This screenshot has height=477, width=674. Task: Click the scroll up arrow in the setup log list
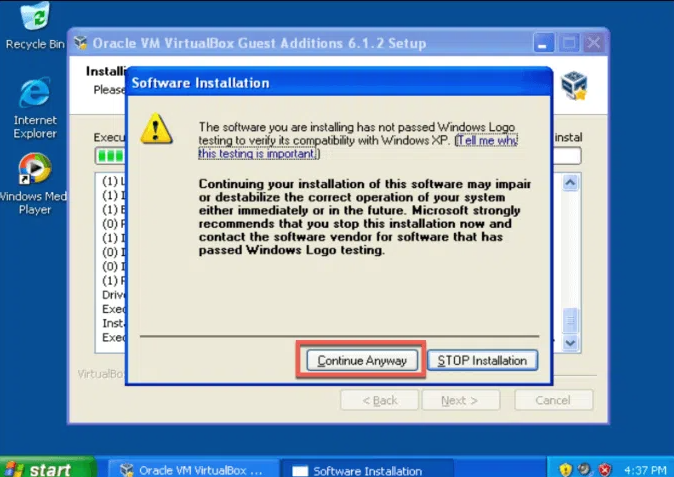click(570, 183)
